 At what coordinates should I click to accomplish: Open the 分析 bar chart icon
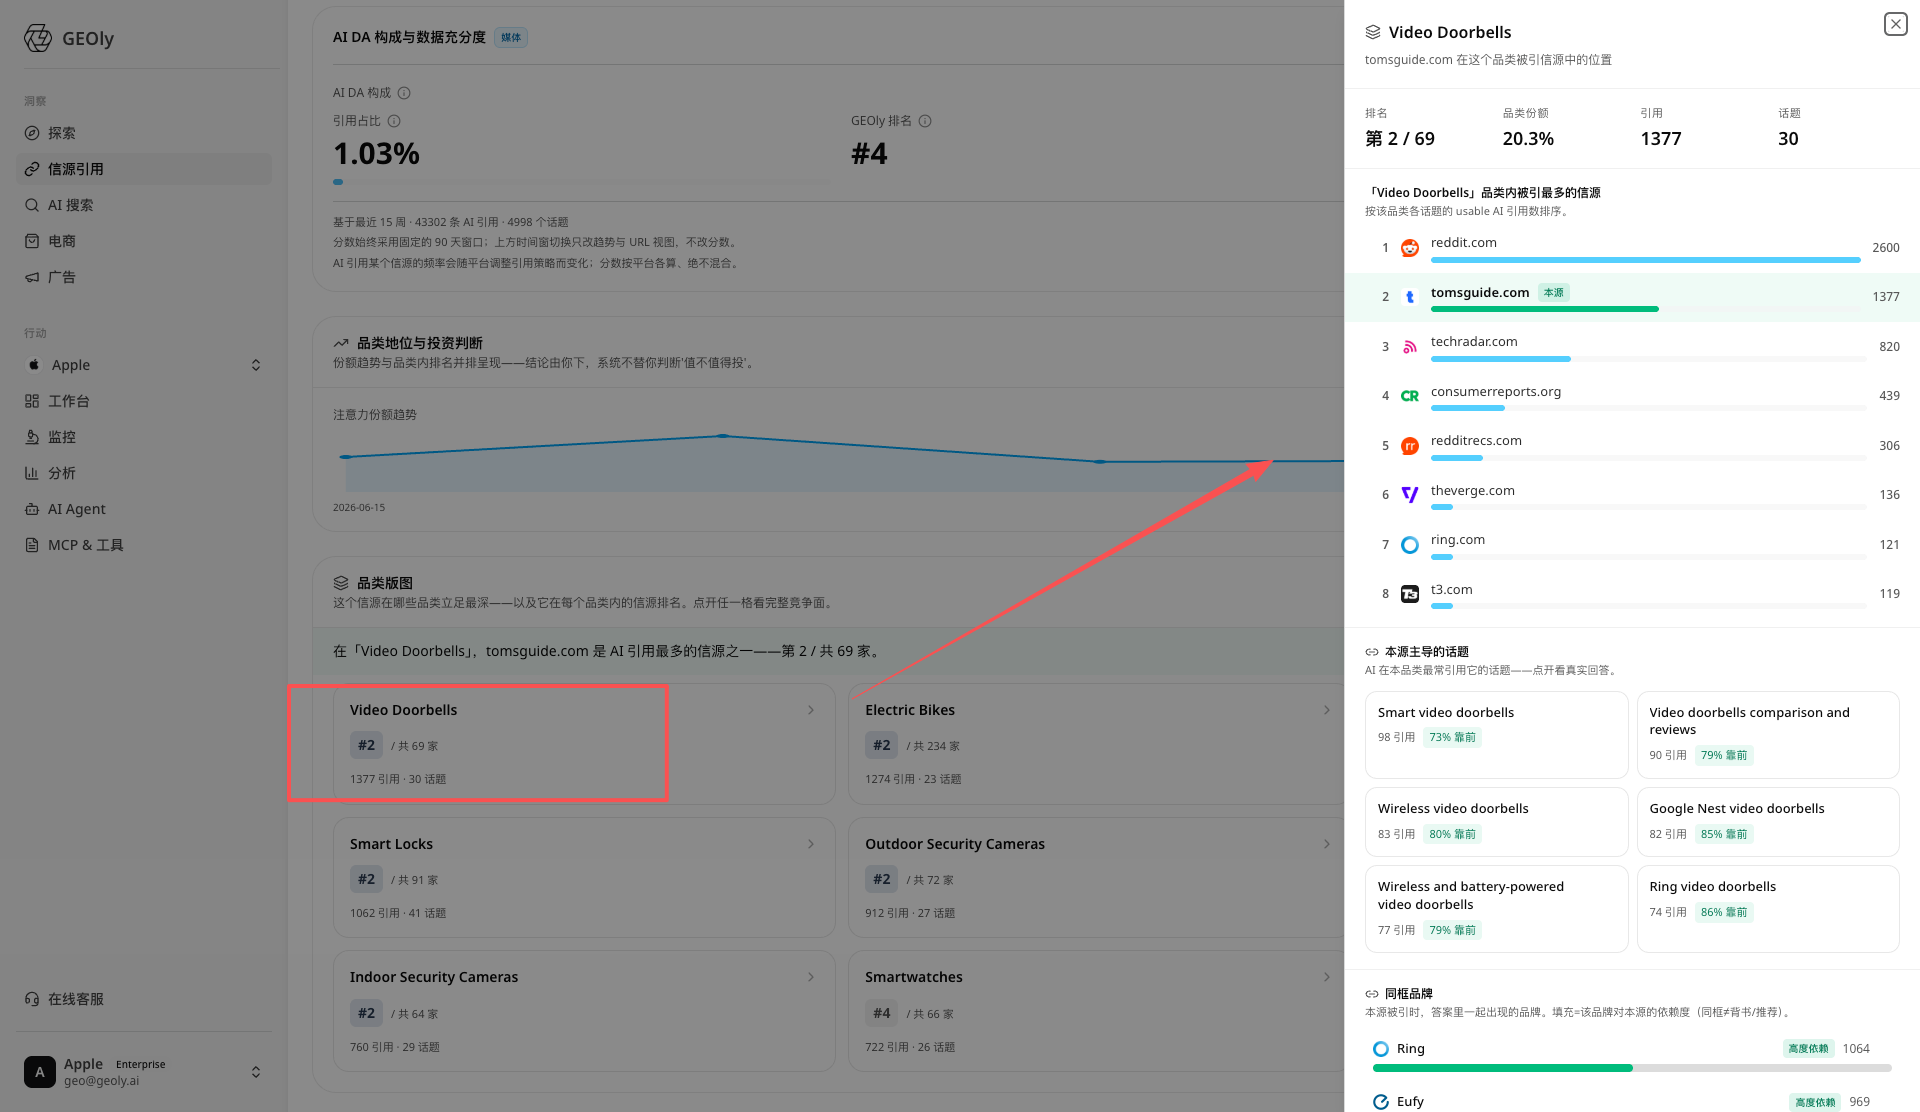[32, 473]
